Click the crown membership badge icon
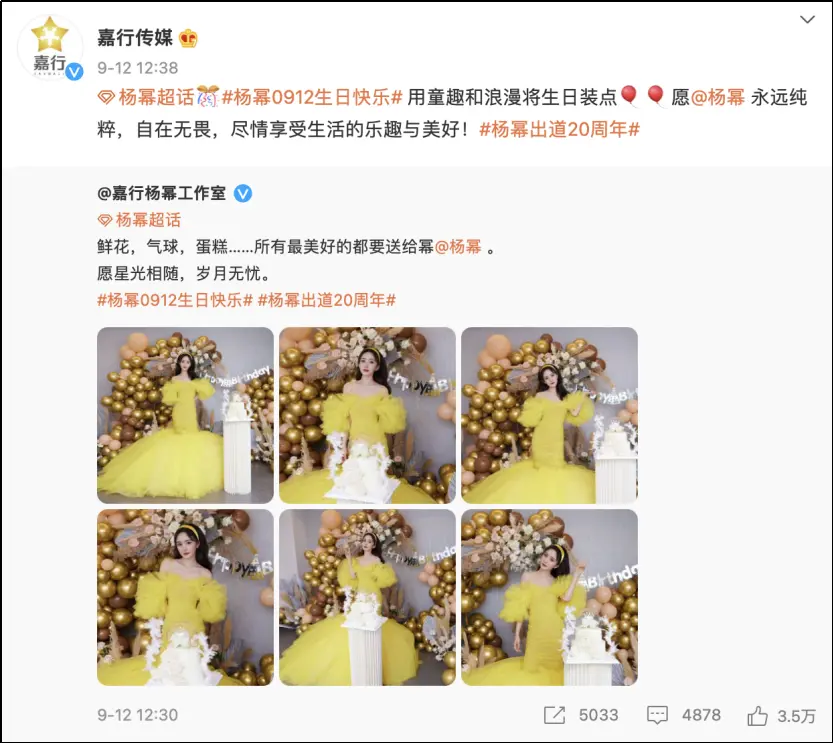The image size is (833, 743). [189, 38]
